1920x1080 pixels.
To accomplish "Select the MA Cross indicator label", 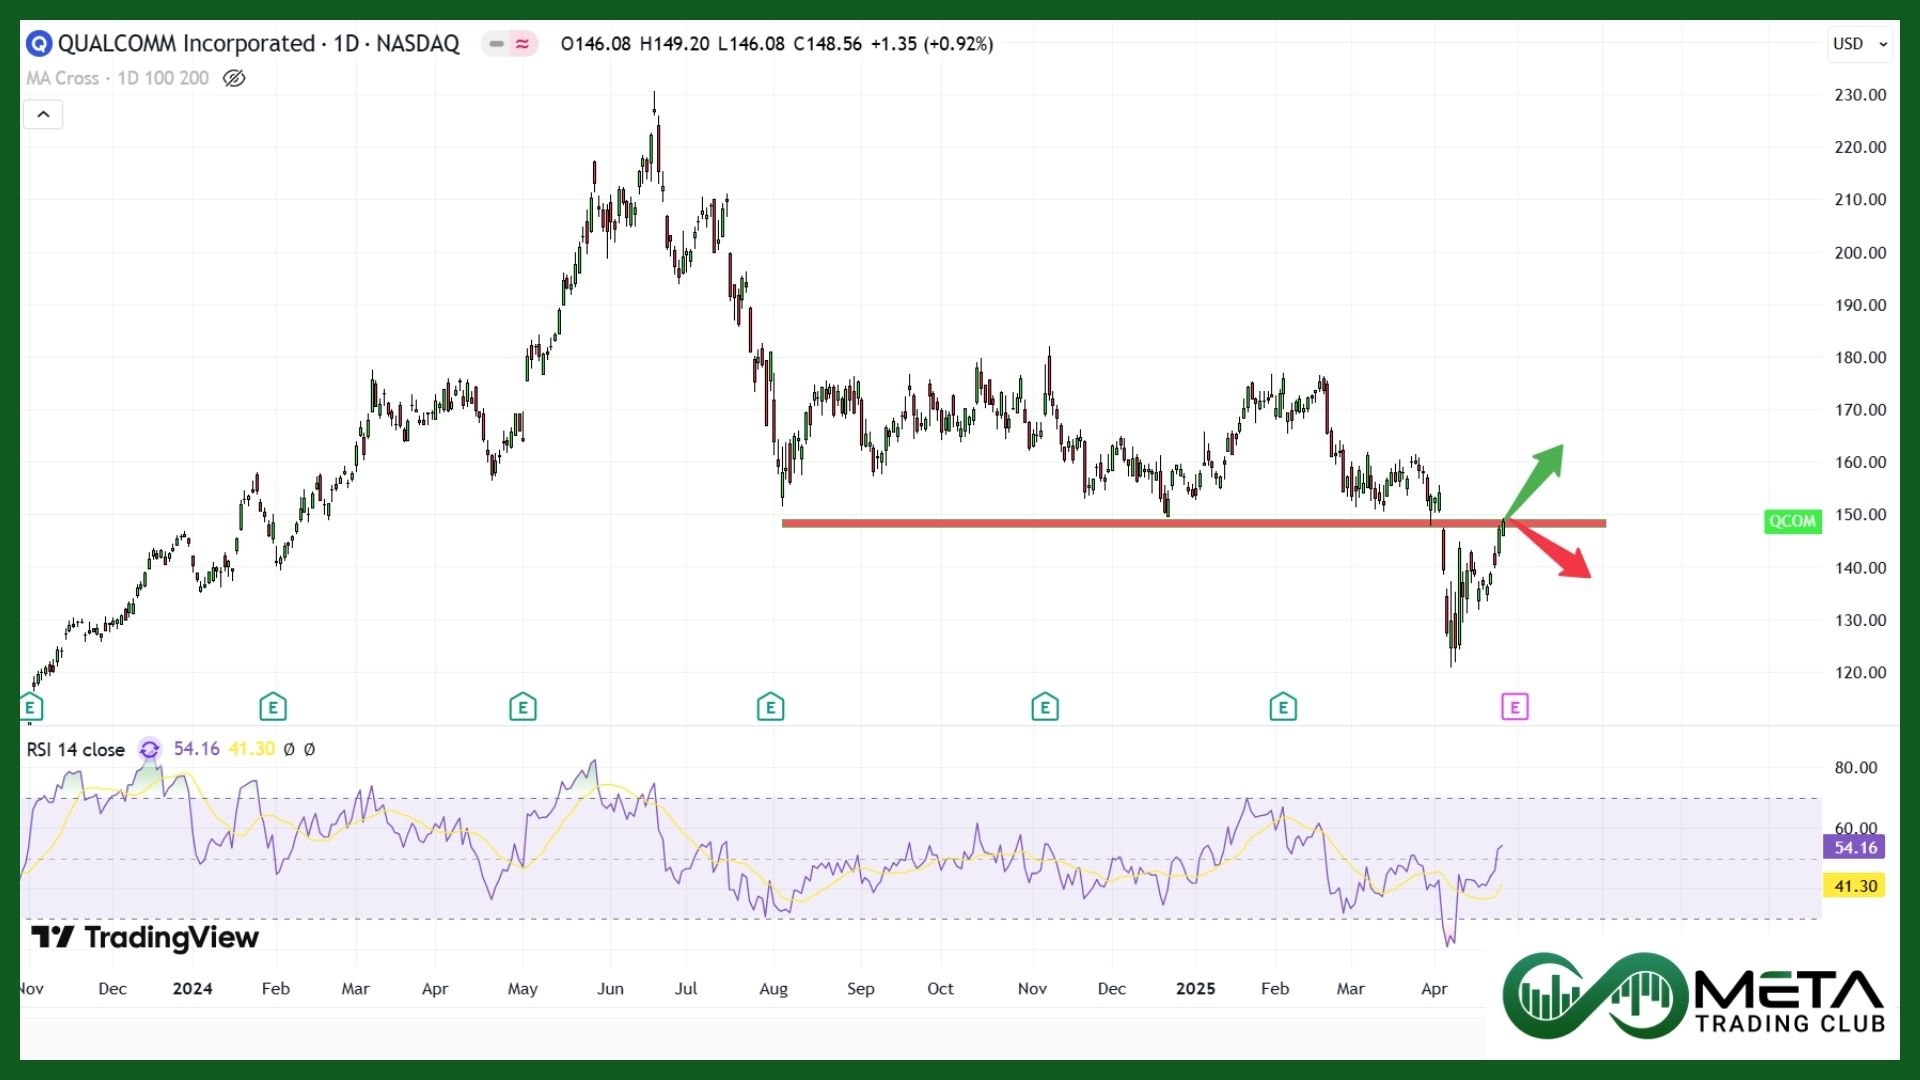I will pos(117,78).
